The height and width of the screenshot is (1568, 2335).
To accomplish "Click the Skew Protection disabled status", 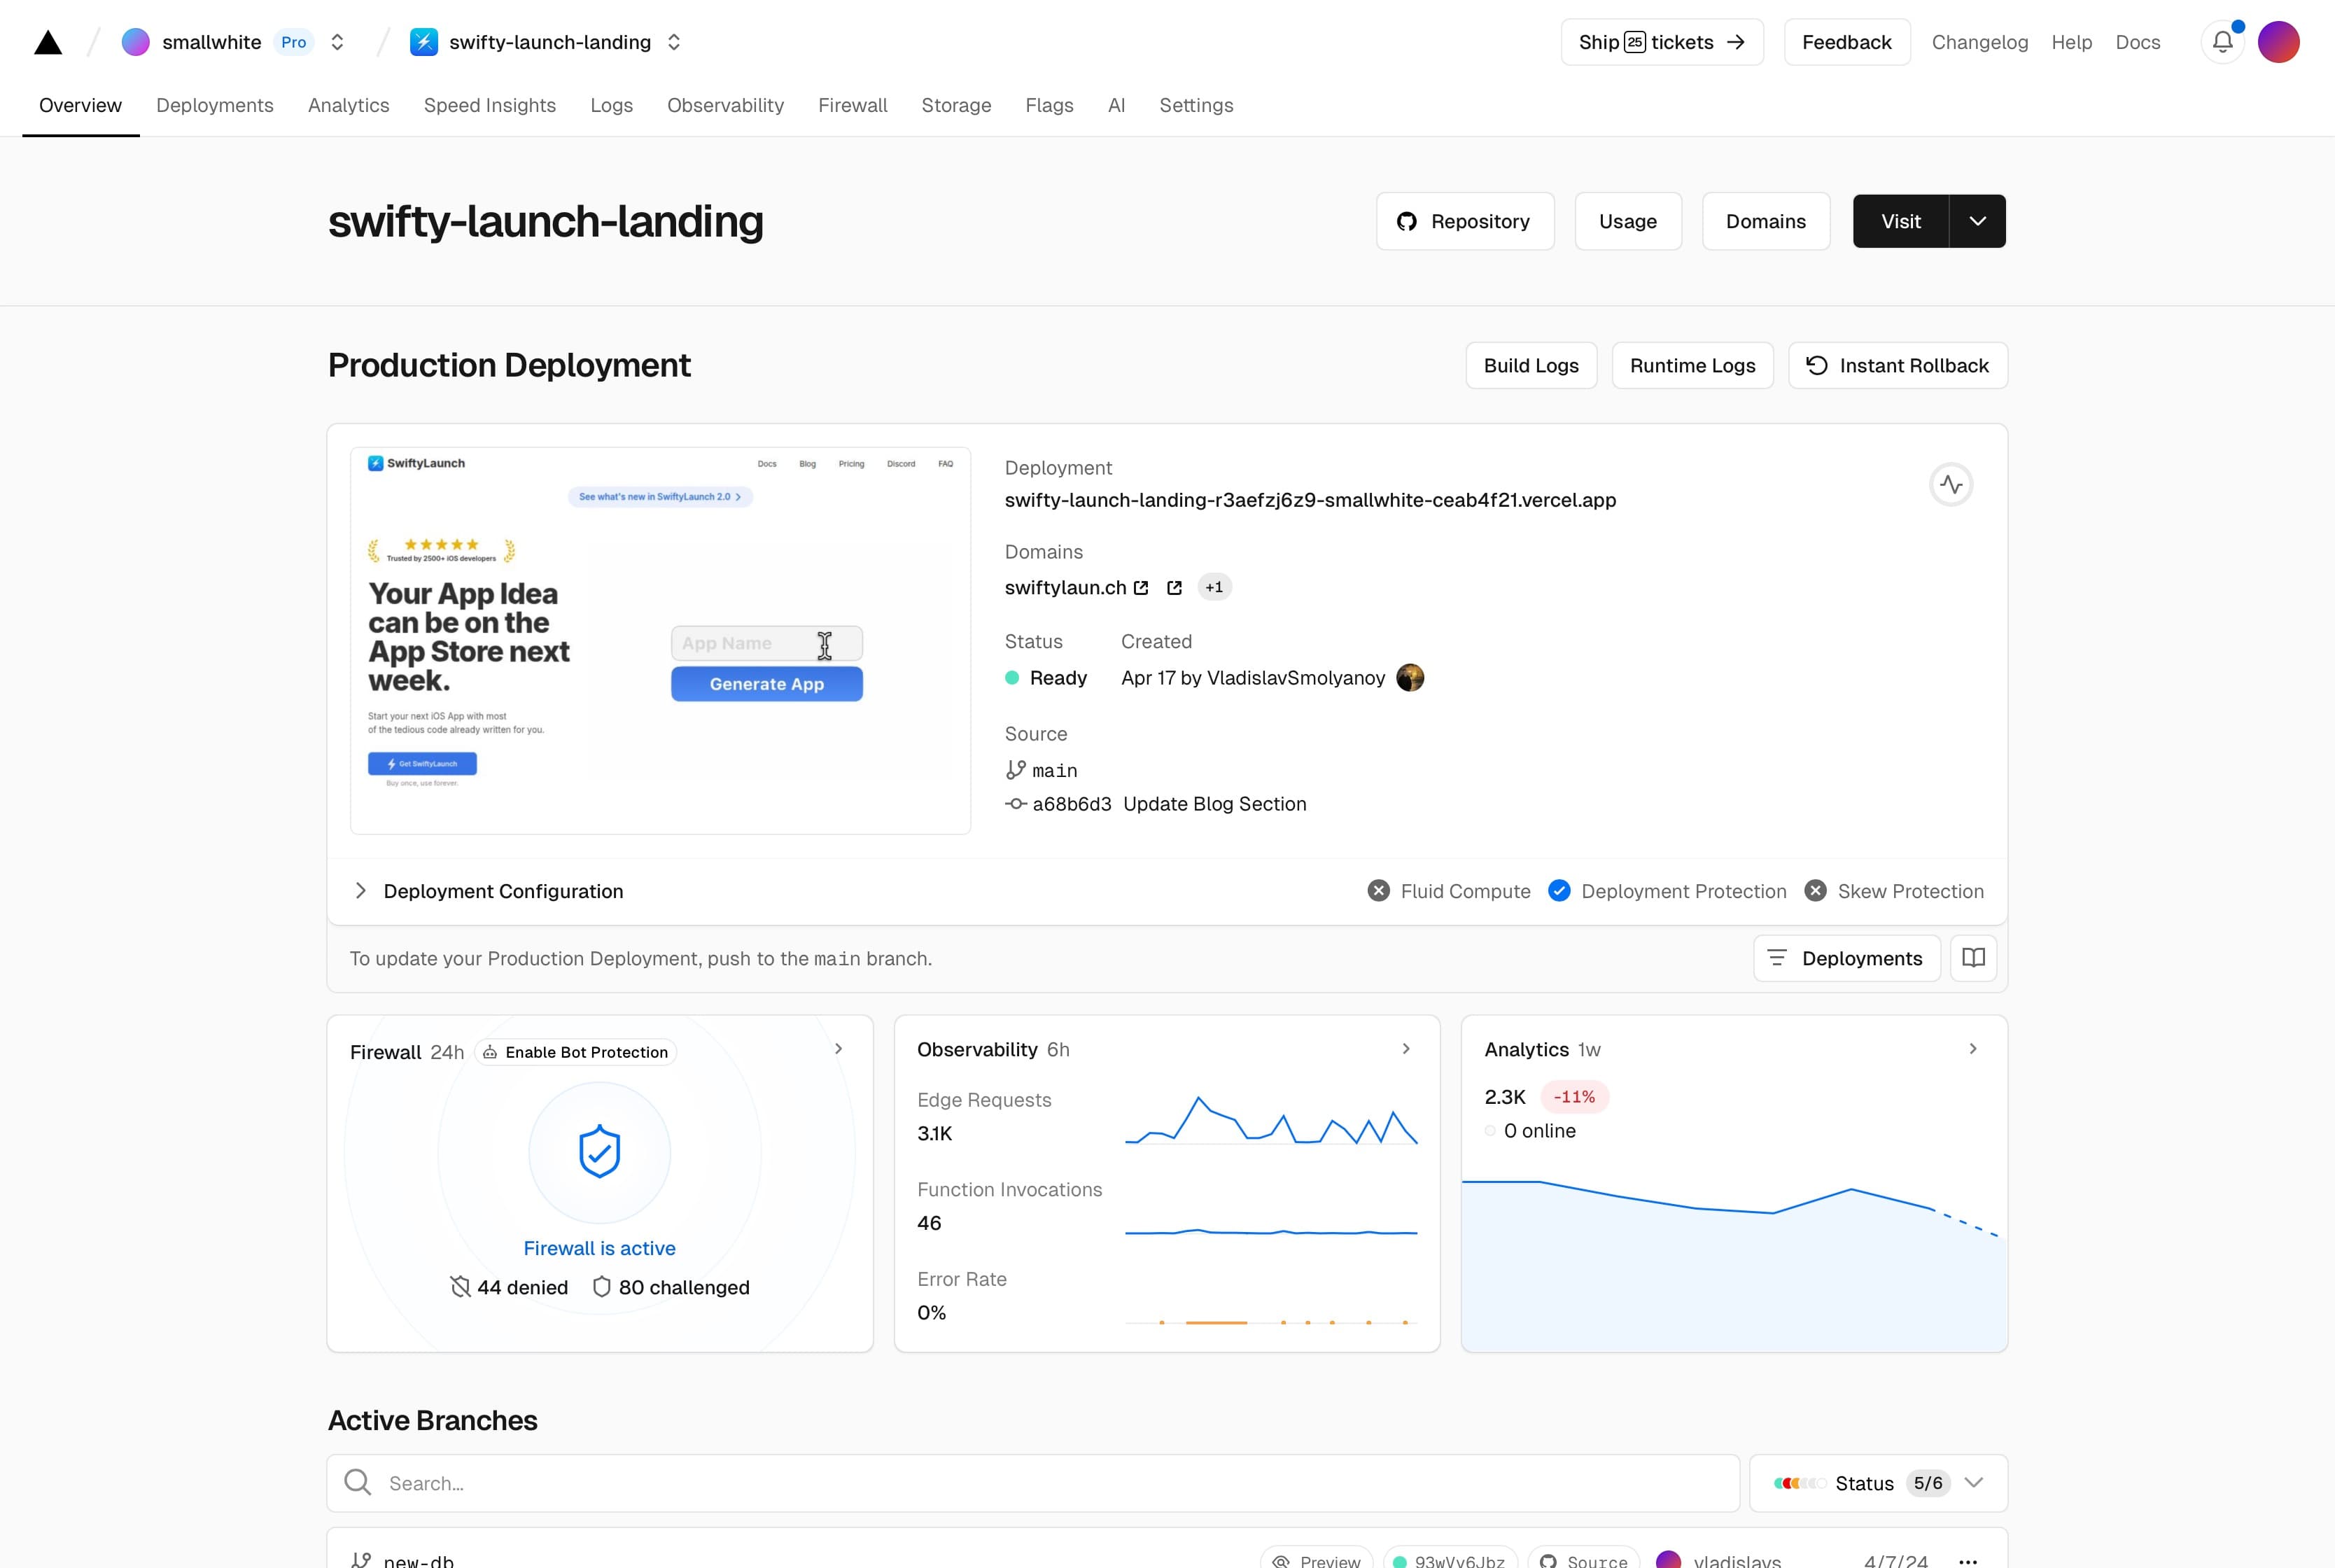I will pos(1894,891).
